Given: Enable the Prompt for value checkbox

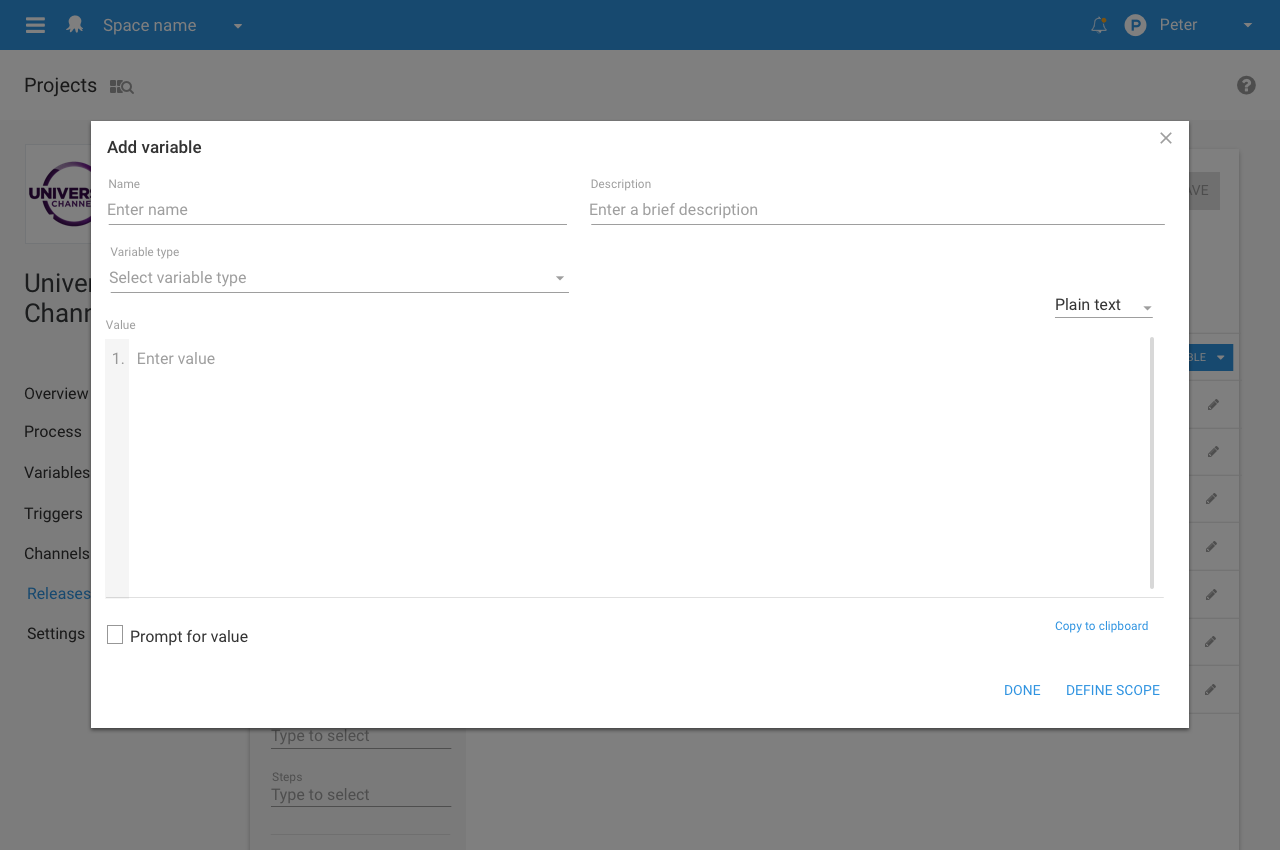Looking at the screenshot, I should pos(114,634).
